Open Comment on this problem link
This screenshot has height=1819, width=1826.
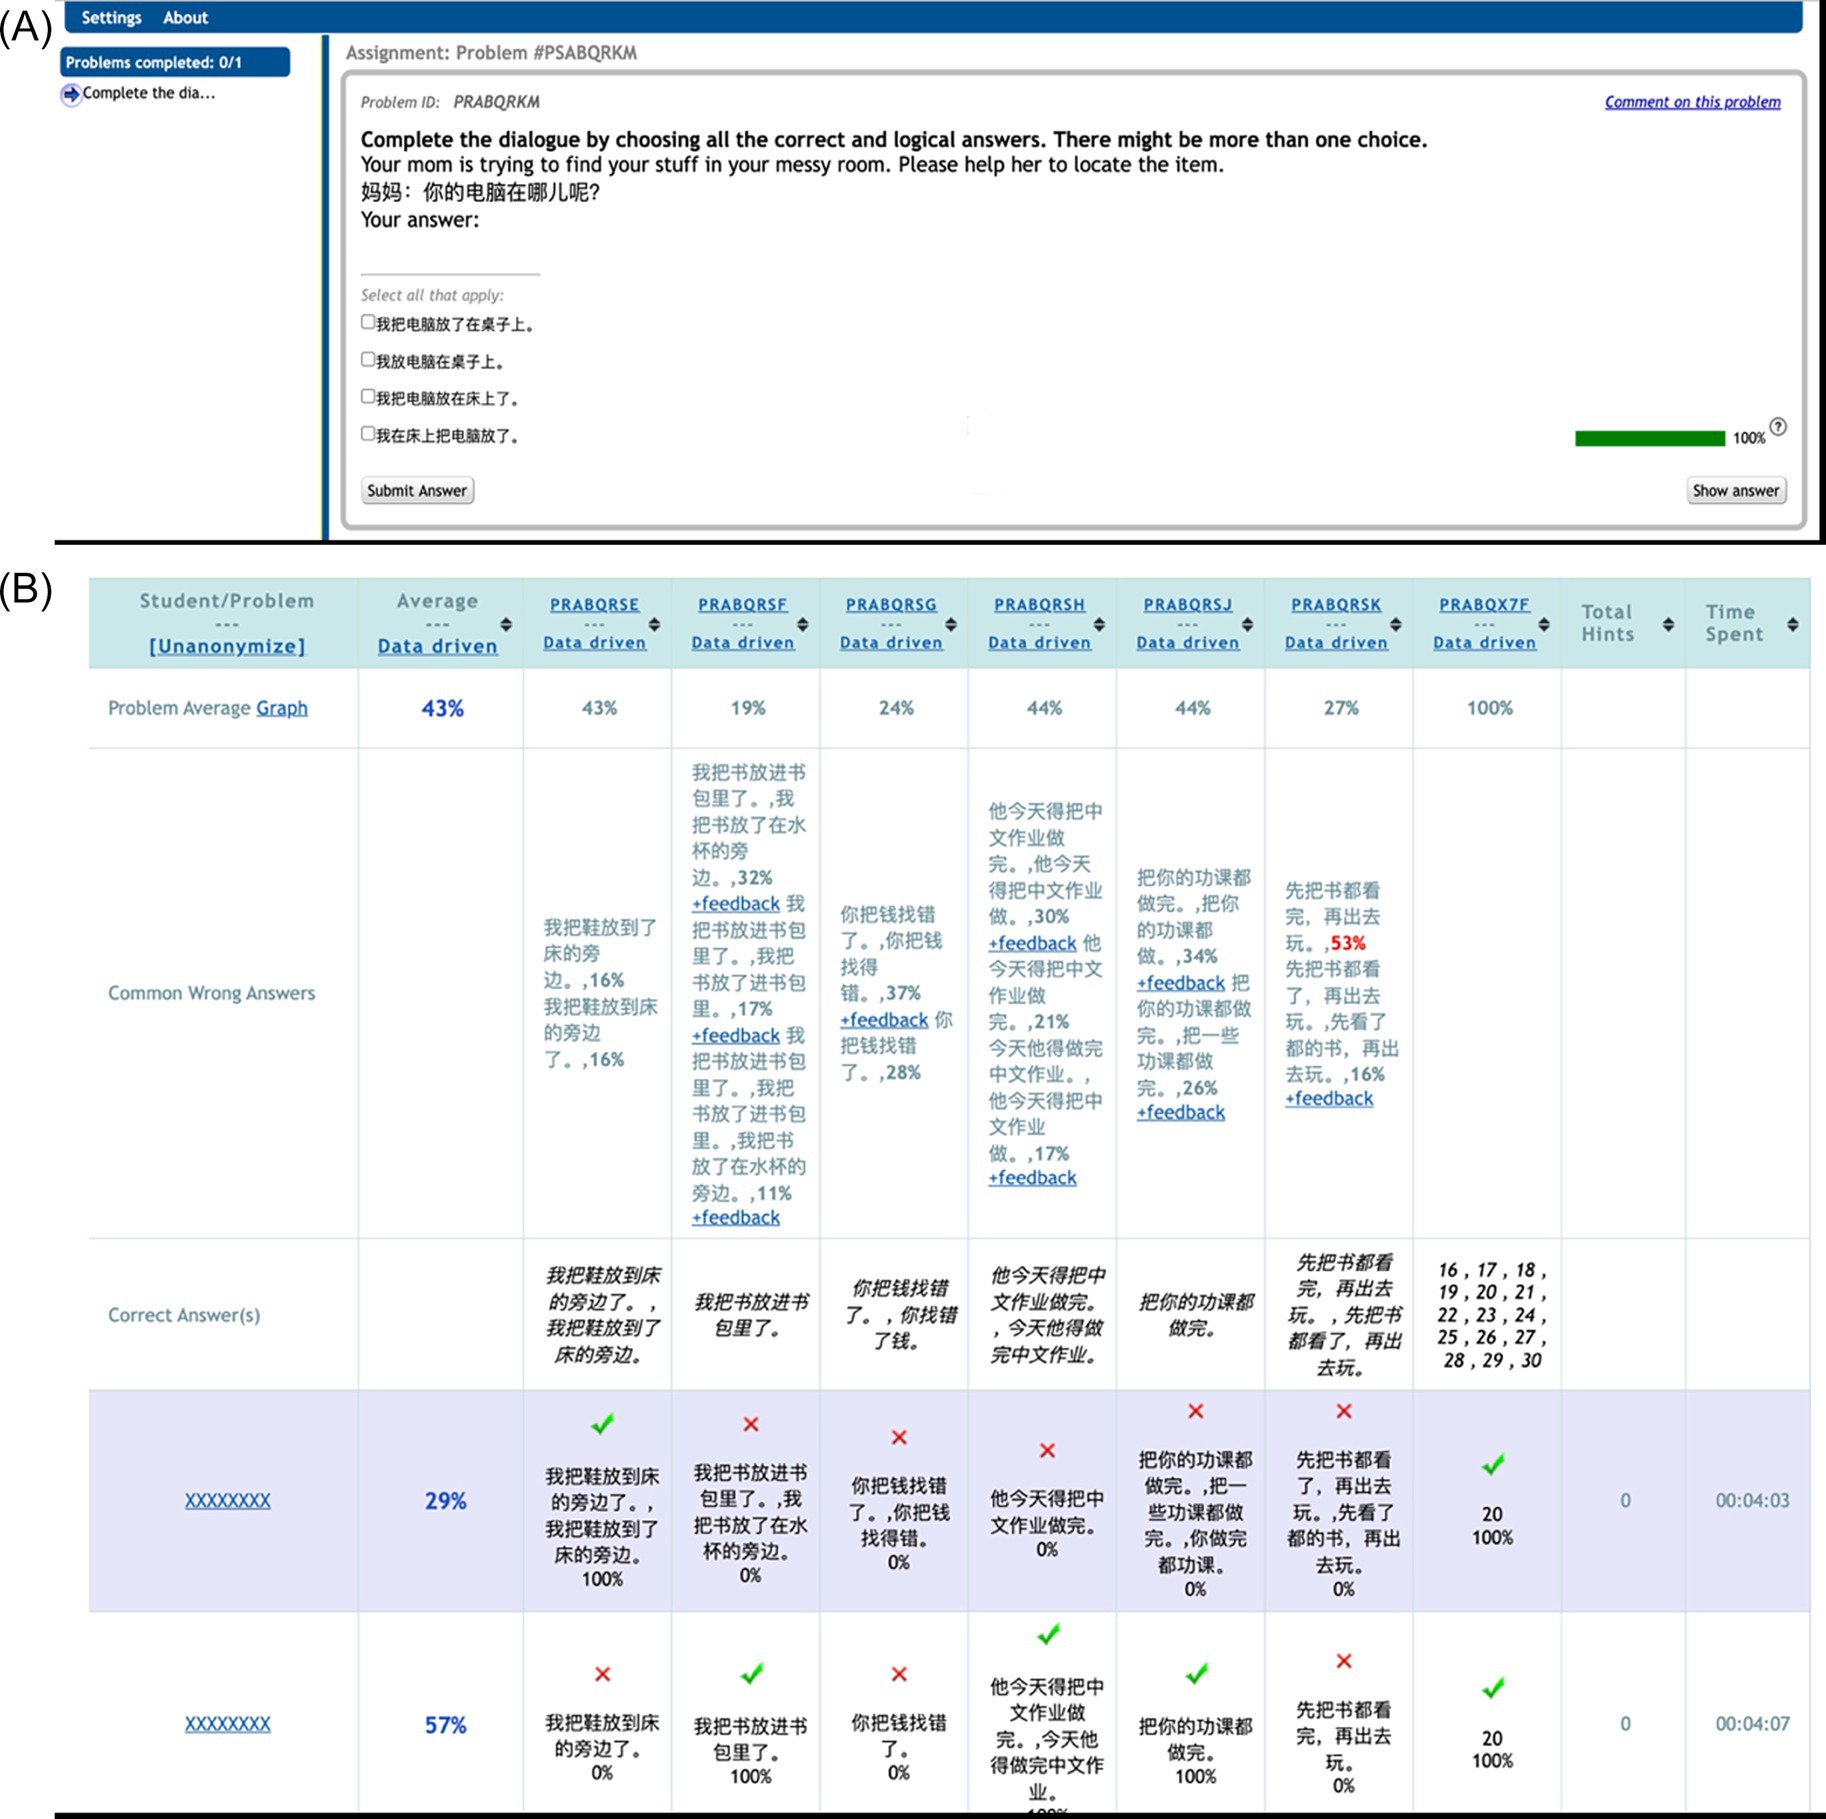point(1692,102)
